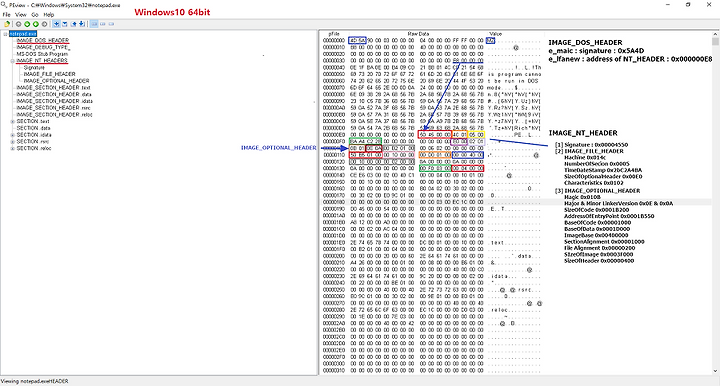Click the hex view scrollbar up arrow

click(x=716, y=34)
